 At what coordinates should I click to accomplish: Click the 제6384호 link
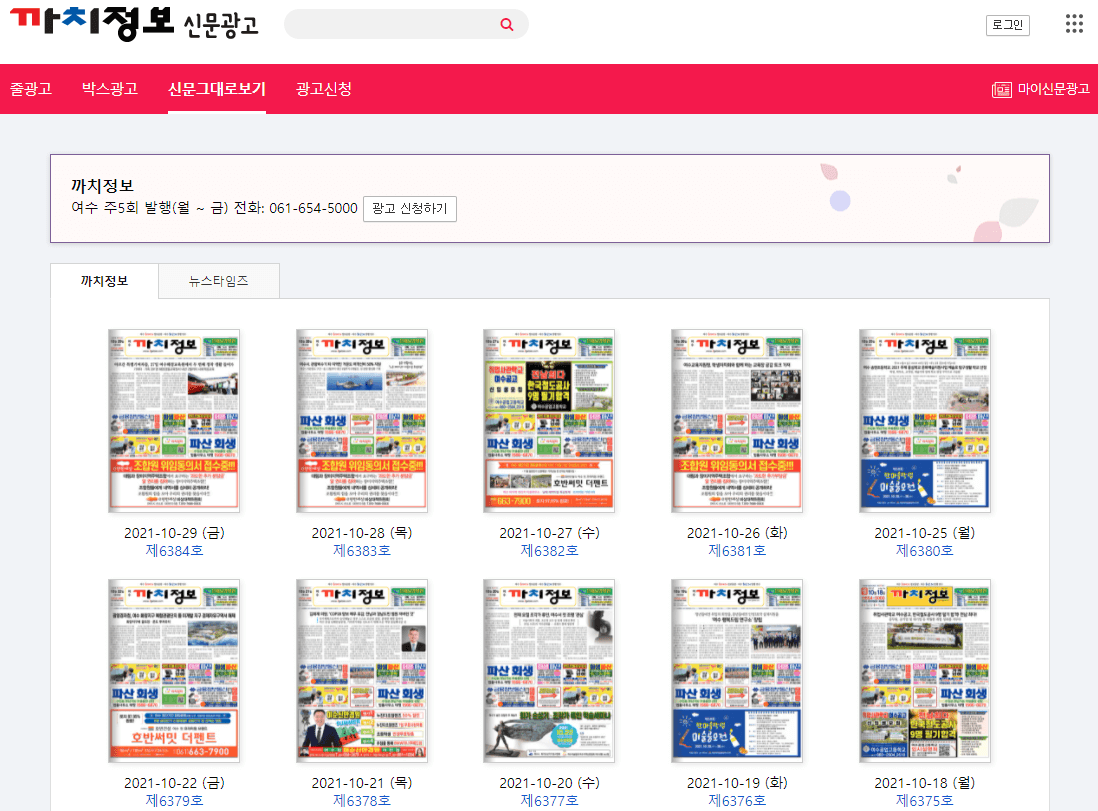click(x=174, y=551)
